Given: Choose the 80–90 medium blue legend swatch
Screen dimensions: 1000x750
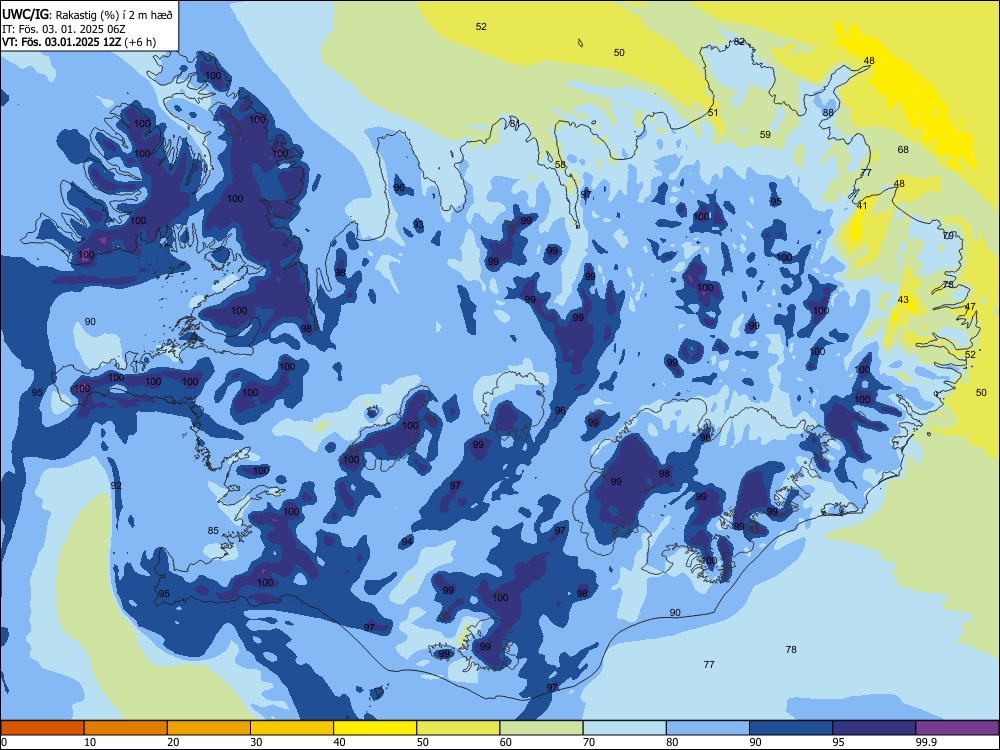Looking at the screenshot, I should coord(708,728).
